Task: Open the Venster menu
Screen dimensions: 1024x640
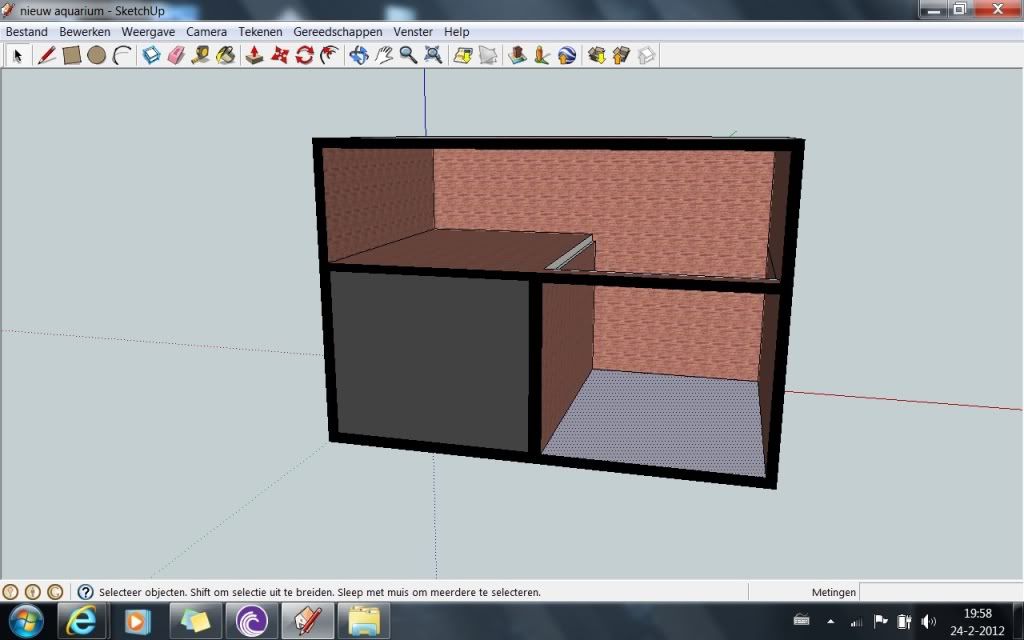Action: pos(414,32)
